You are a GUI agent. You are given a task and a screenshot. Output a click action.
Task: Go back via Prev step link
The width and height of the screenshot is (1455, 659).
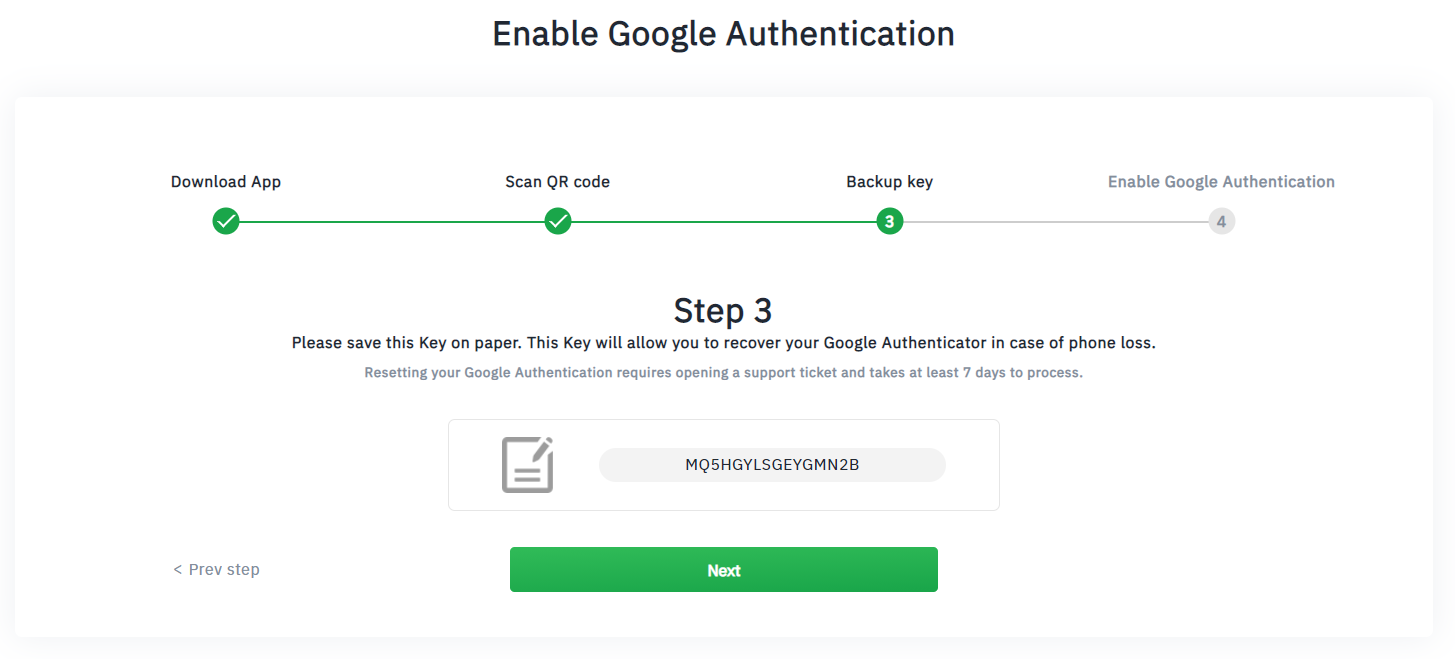pyautogui.click(x=216, y=570)
